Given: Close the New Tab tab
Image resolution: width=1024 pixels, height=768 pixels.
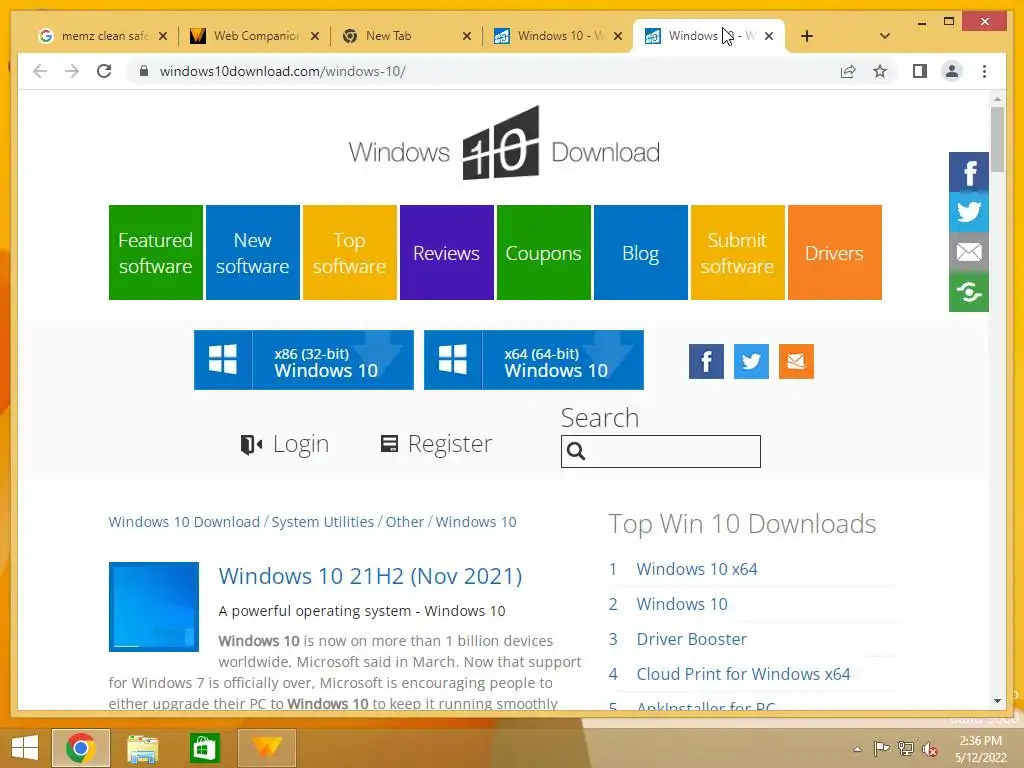Looking at the screenshot, I should (x=466, y=36).
